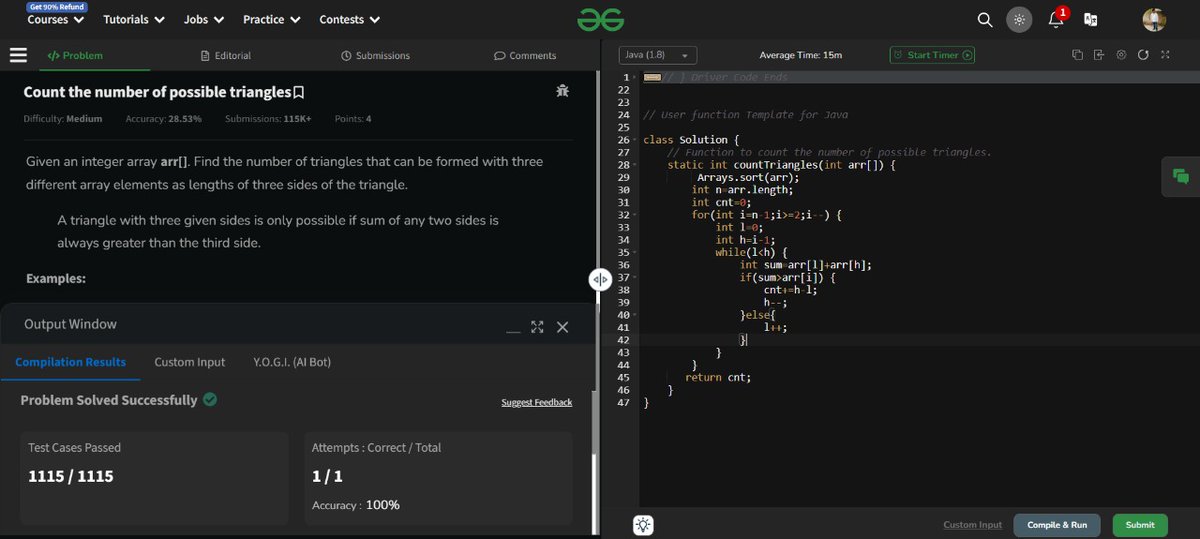Report a bug with the beetle icon

(563, 91)
